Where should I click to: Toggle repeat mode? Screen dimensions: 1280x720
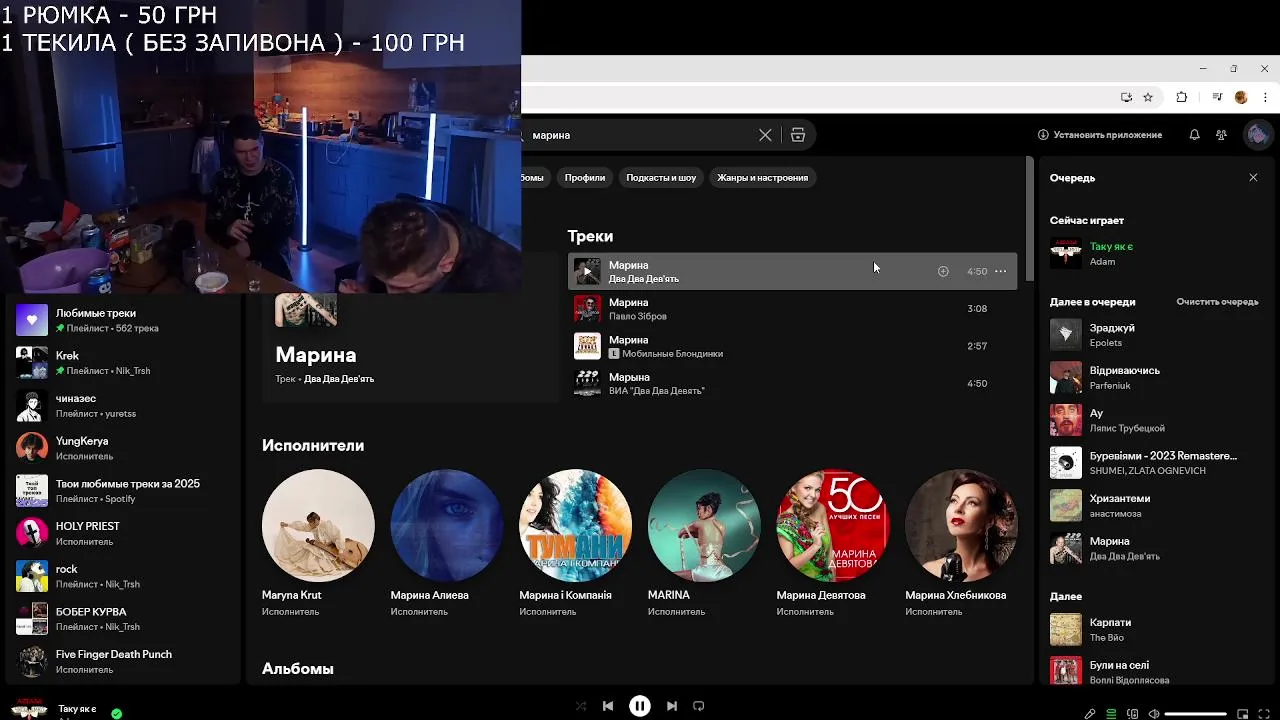(x=699, y=706)
